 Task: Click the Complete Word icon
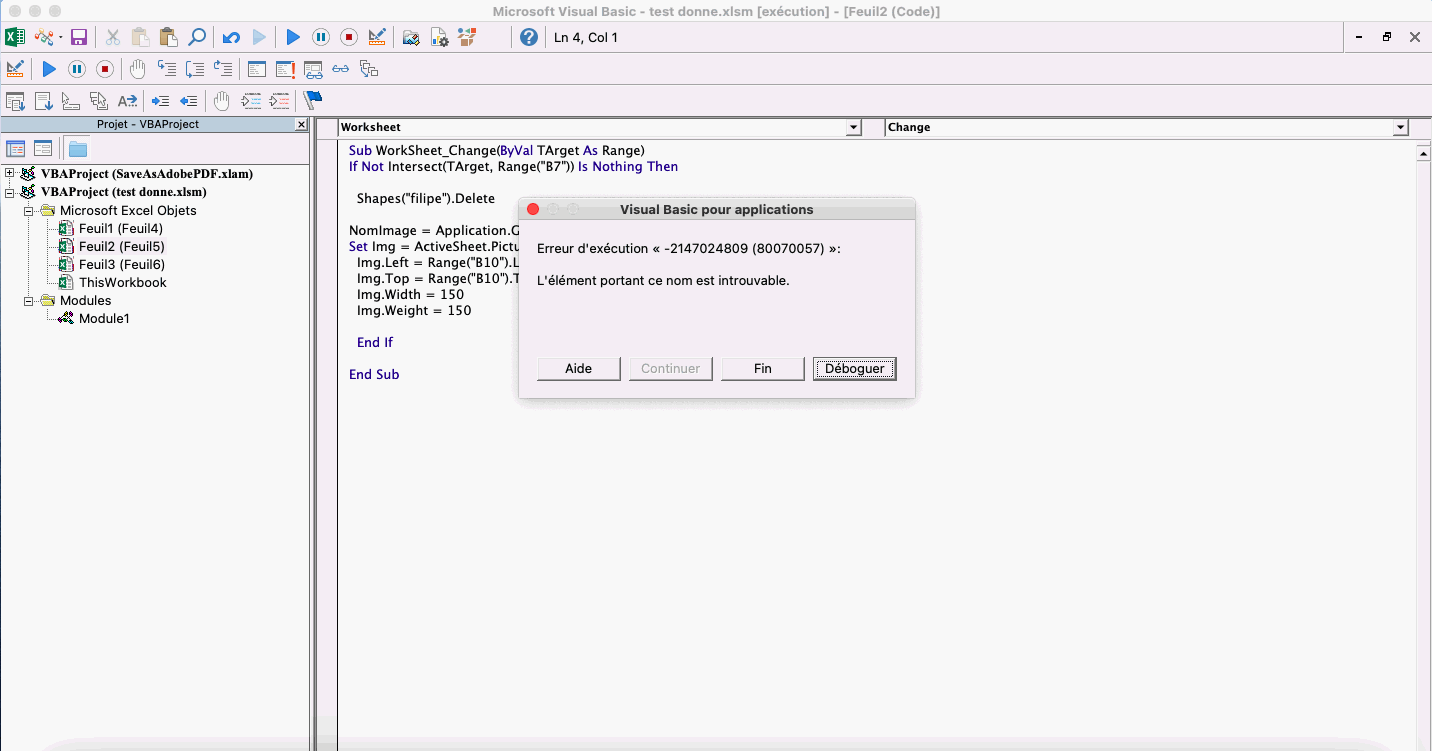pos(127,100)
